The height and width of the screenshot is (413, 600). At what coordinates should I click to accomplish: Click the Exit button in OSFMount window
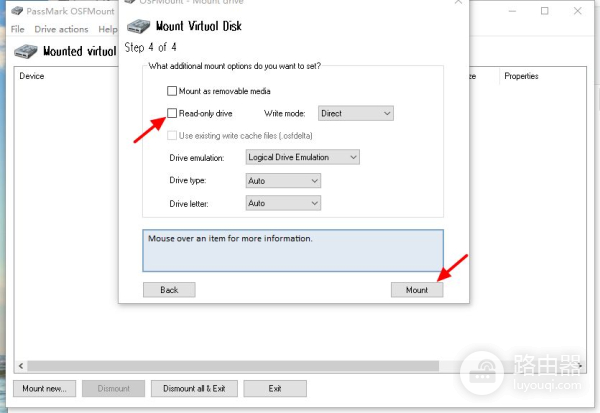point(275,389)
